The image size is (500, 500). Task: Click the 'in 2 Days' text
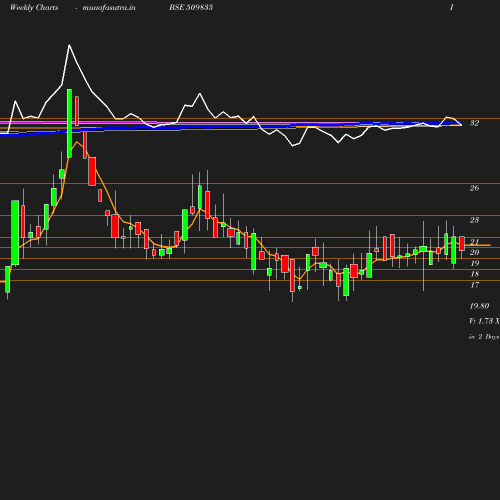[x=484, y=337]
